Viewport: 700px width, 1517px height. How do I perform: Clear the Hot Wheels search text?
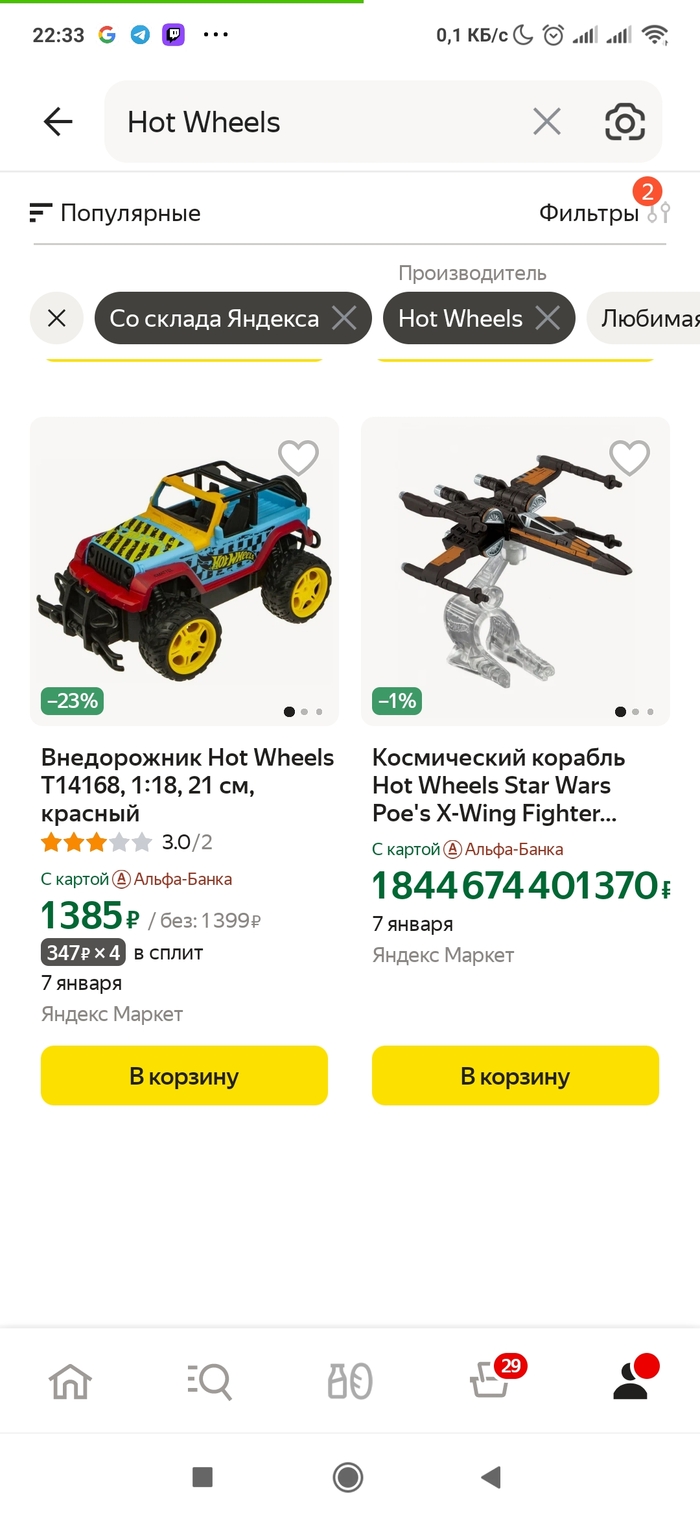point(547,122)
